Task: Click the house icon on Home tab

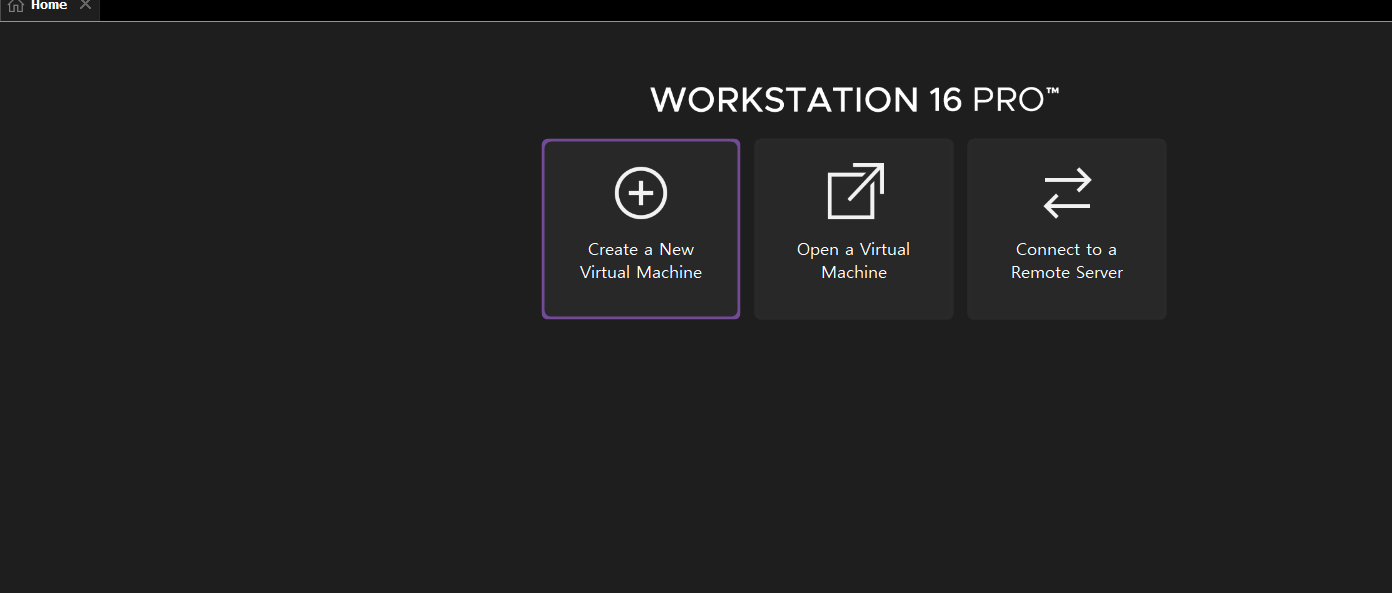Action: coord(16,6)
